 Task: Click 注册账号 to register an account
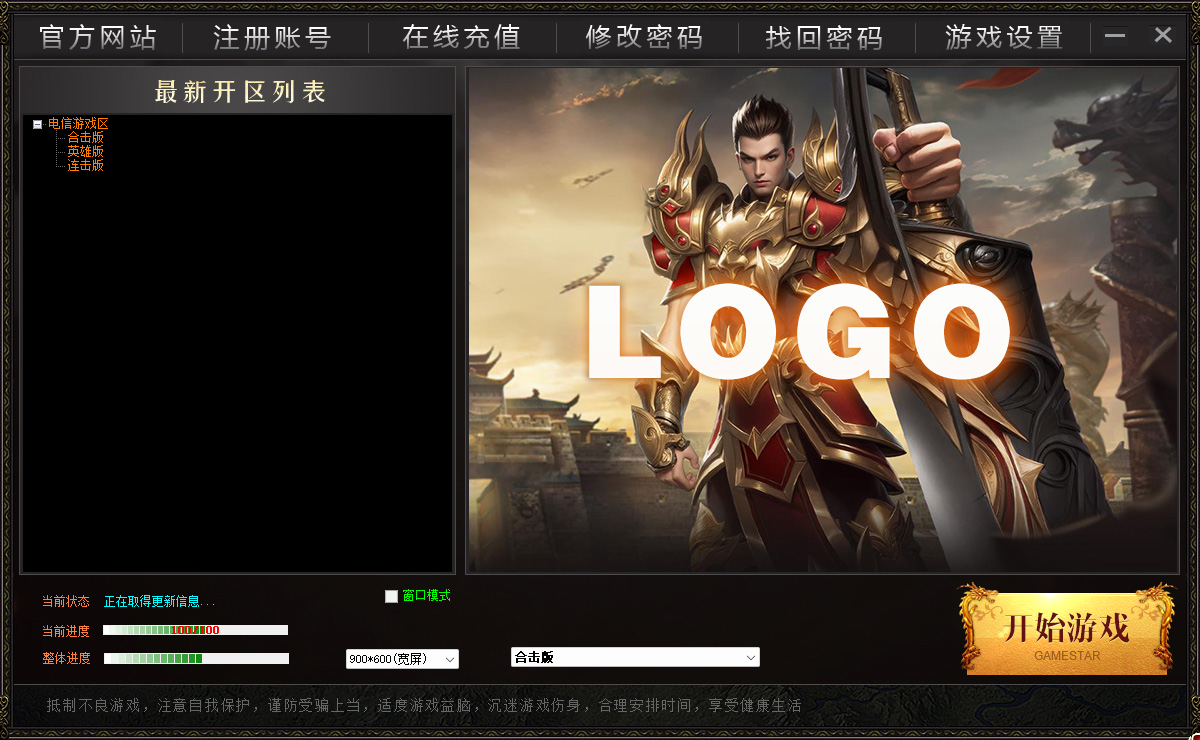click(272, 38)
